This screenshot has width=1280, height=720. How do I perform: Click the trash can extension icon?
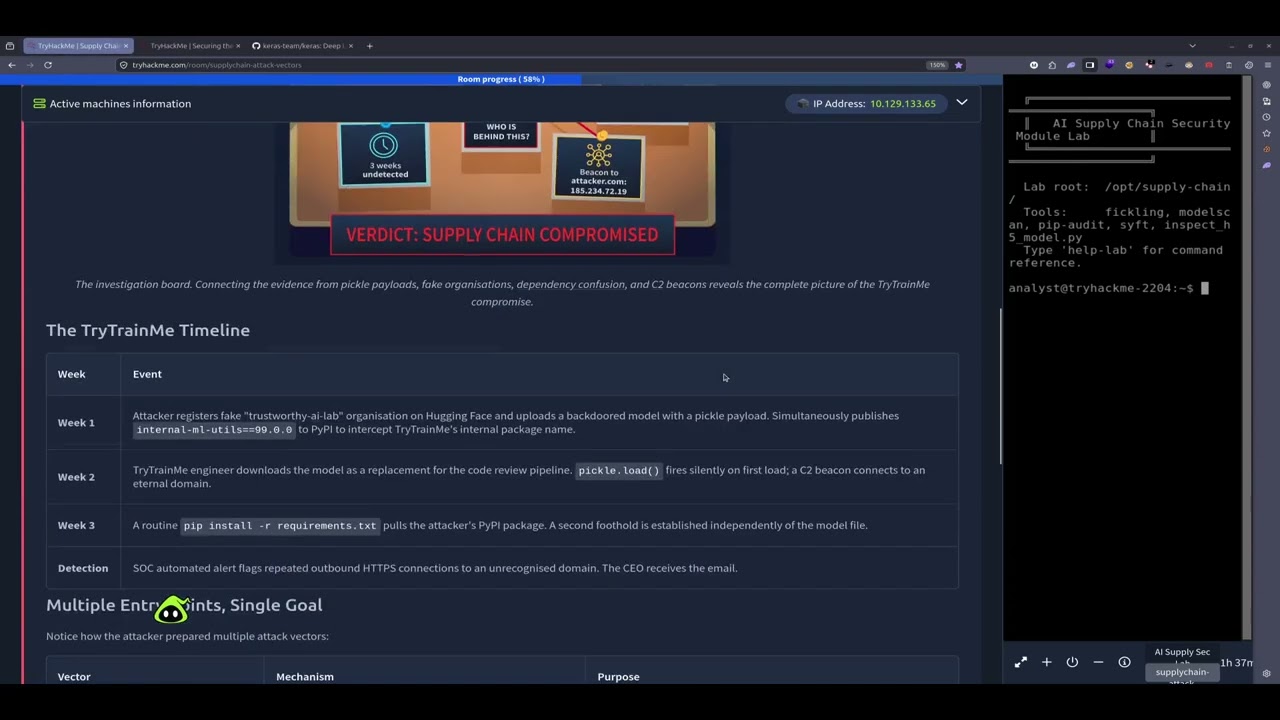pos(1229,65)
